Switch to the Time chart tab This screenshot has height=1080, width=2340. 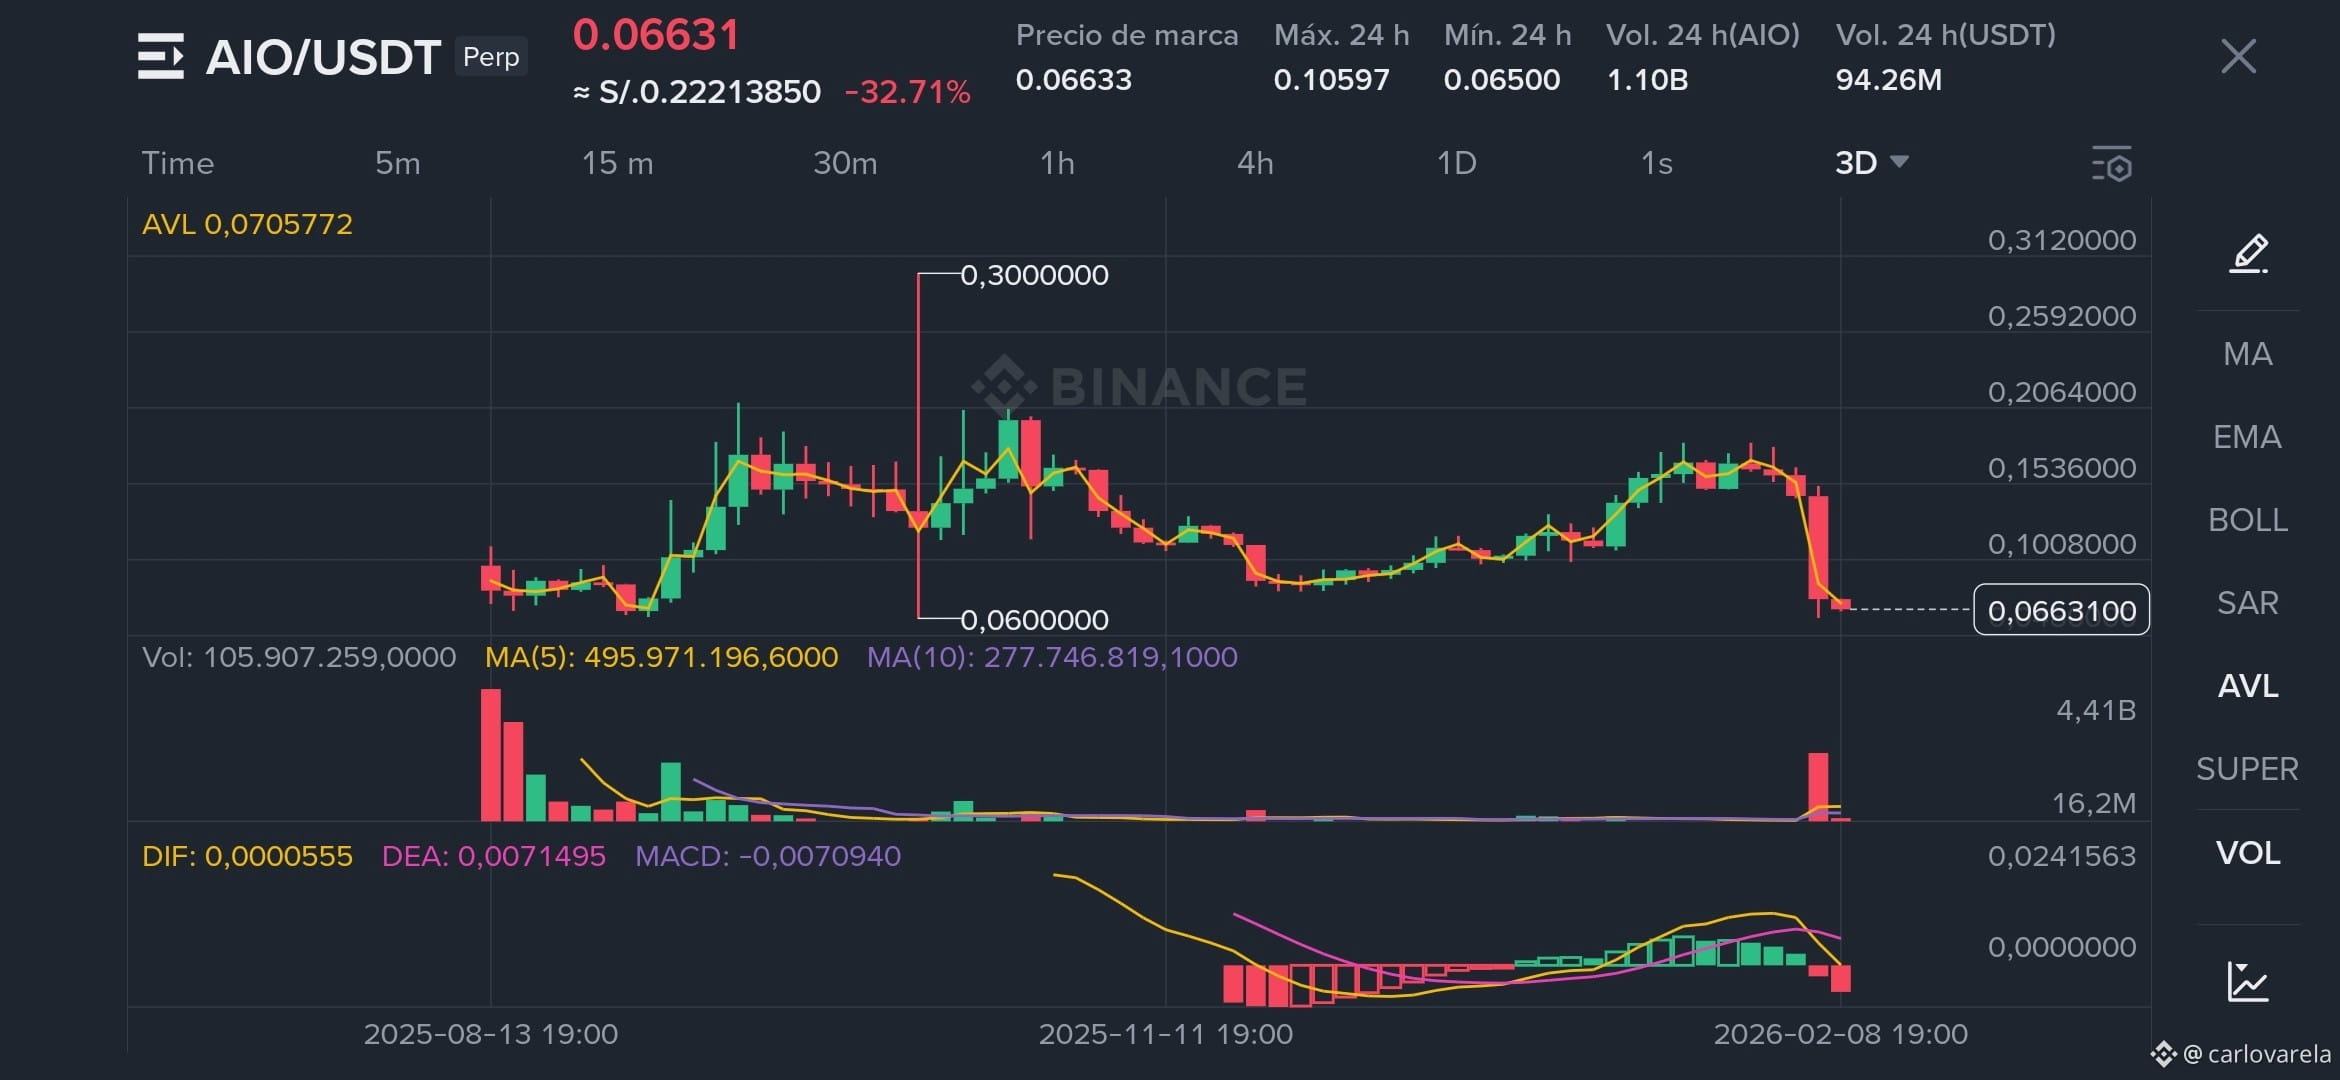pos(178,163)
